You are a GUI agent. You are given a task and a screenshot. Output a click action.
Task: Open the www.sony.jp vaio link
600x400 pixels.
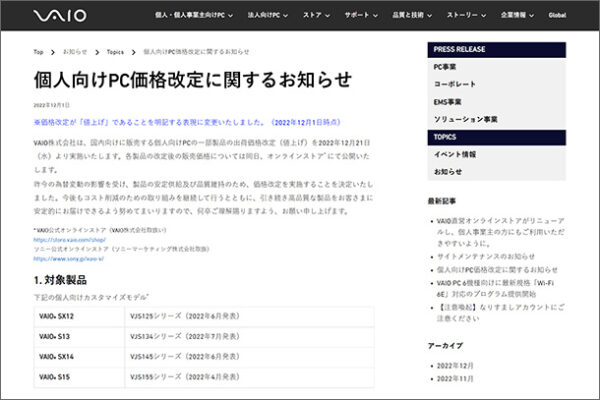pos(68,259)
